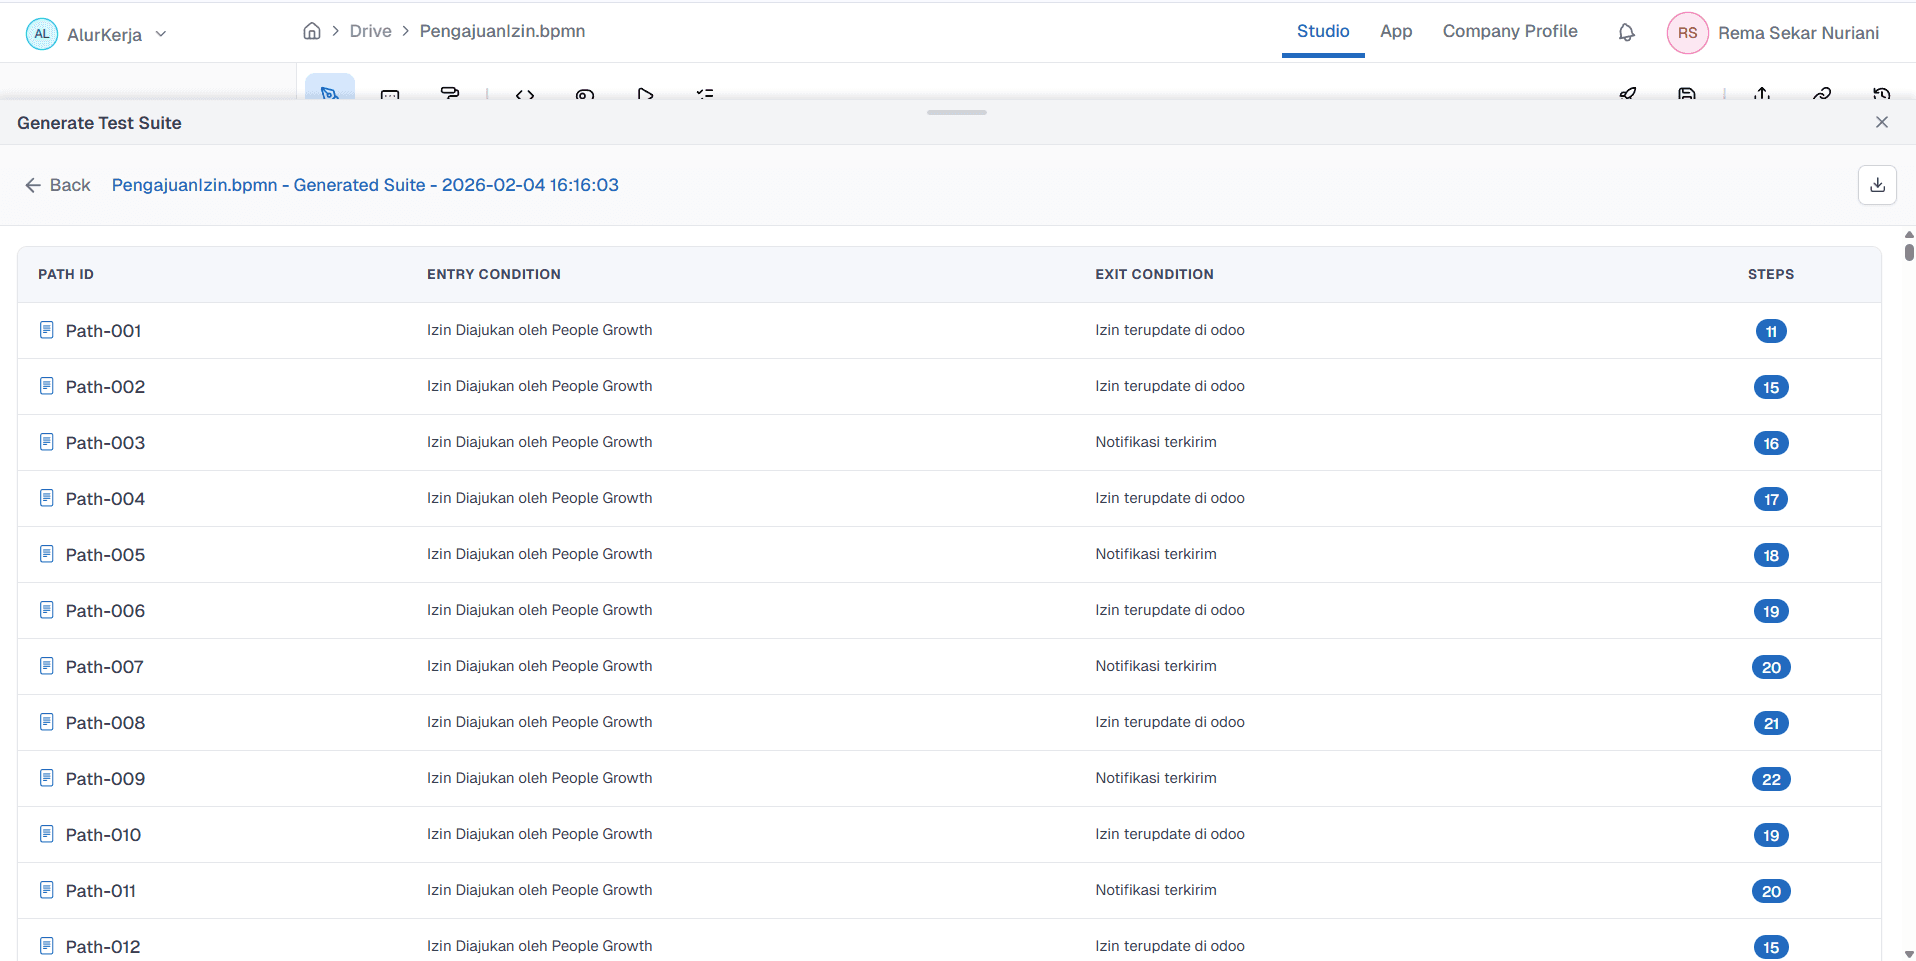Select the BPMN editor pointer tool
1916x961 pixels.
(x=329, y=95)
